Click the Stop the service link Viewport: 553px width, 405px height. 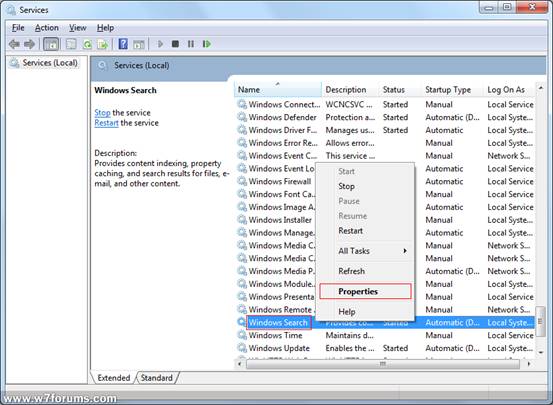102,113
